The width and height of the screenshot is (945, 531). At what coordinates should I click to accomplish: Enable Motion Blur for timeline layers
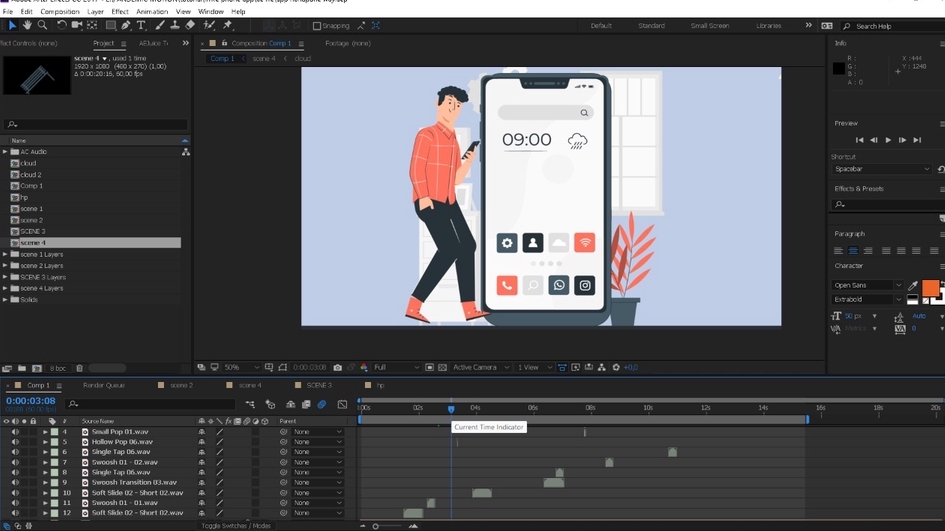[x=322, y=404]
